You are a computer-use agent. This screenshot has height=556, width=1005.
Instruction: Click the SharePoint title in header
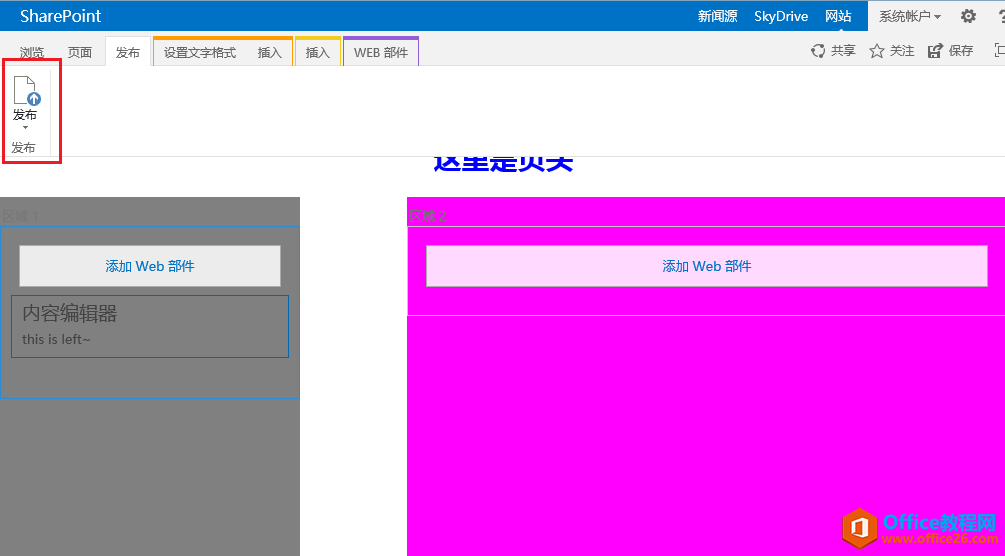tap(60, 16)
